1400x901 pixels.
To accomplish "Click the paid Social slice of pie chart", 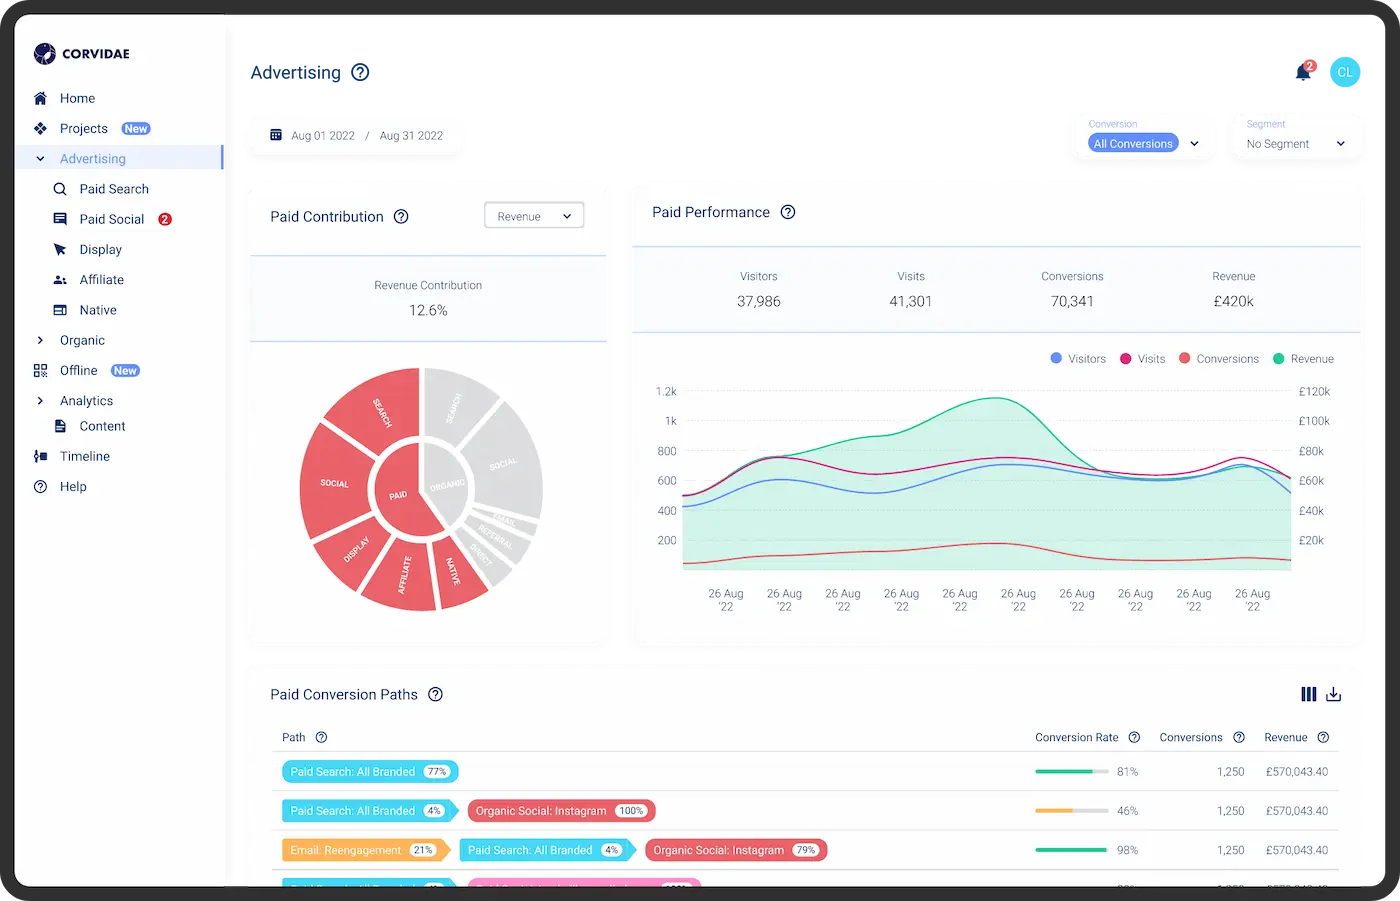I will coord(335,483).
